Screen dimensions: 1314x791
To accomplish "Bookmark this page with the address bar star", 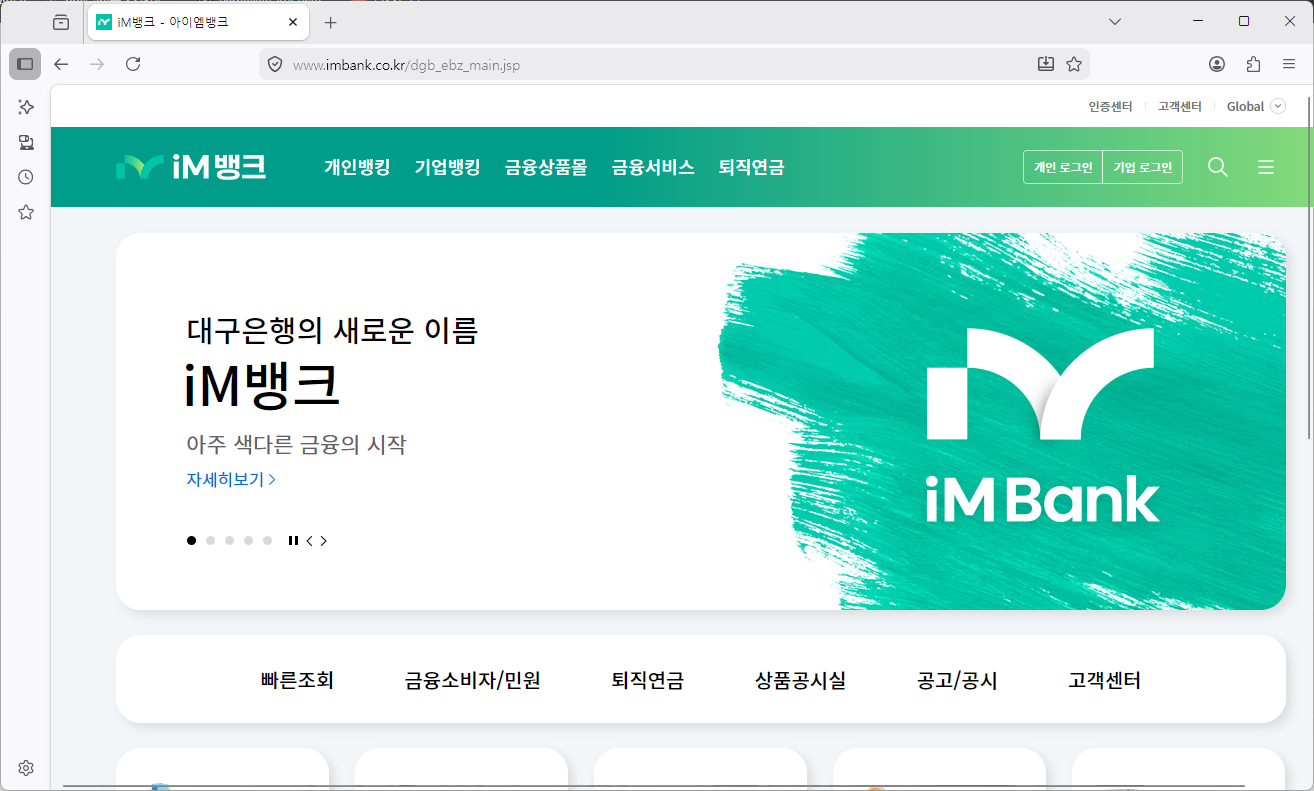I will click(1074, 64).
